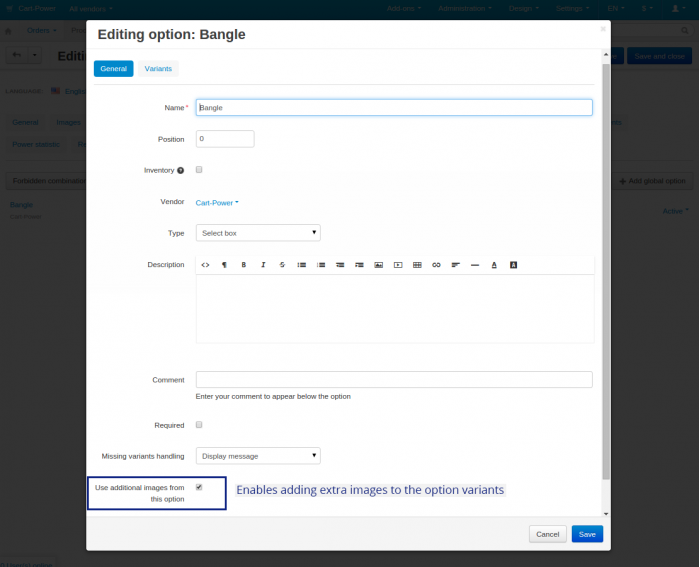The image size is (700, 567).
Task: Uncheck Use additional images from this option
Action: (x=199, y=487)
